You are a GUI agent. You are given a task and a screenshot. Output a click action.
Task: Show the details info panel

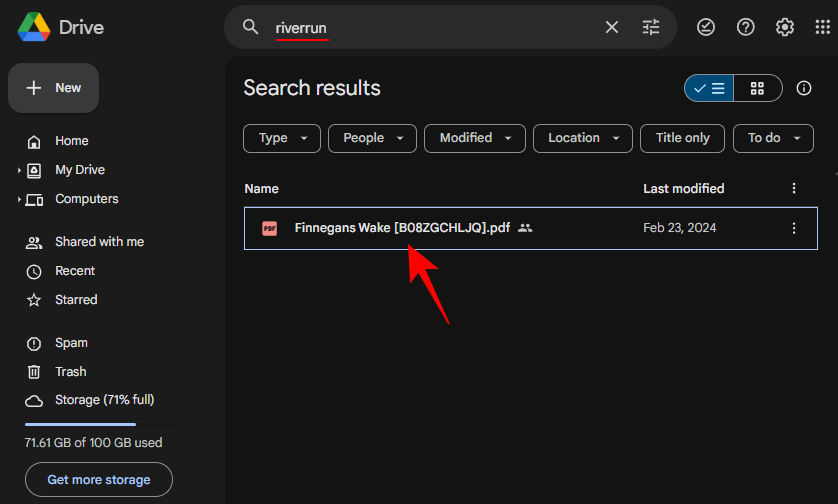tap(803, 88)
